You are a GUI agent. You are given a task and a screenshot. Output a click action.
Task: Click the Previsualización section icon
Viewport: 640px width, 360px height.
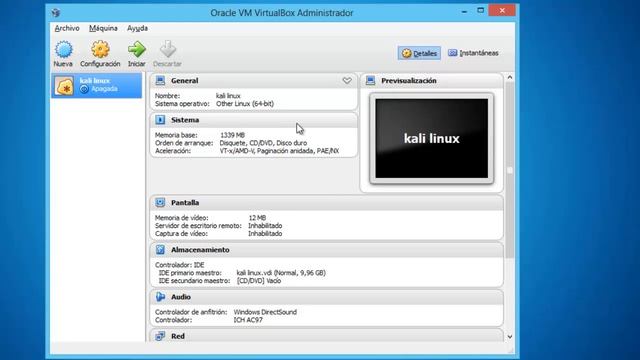[370, 81]
